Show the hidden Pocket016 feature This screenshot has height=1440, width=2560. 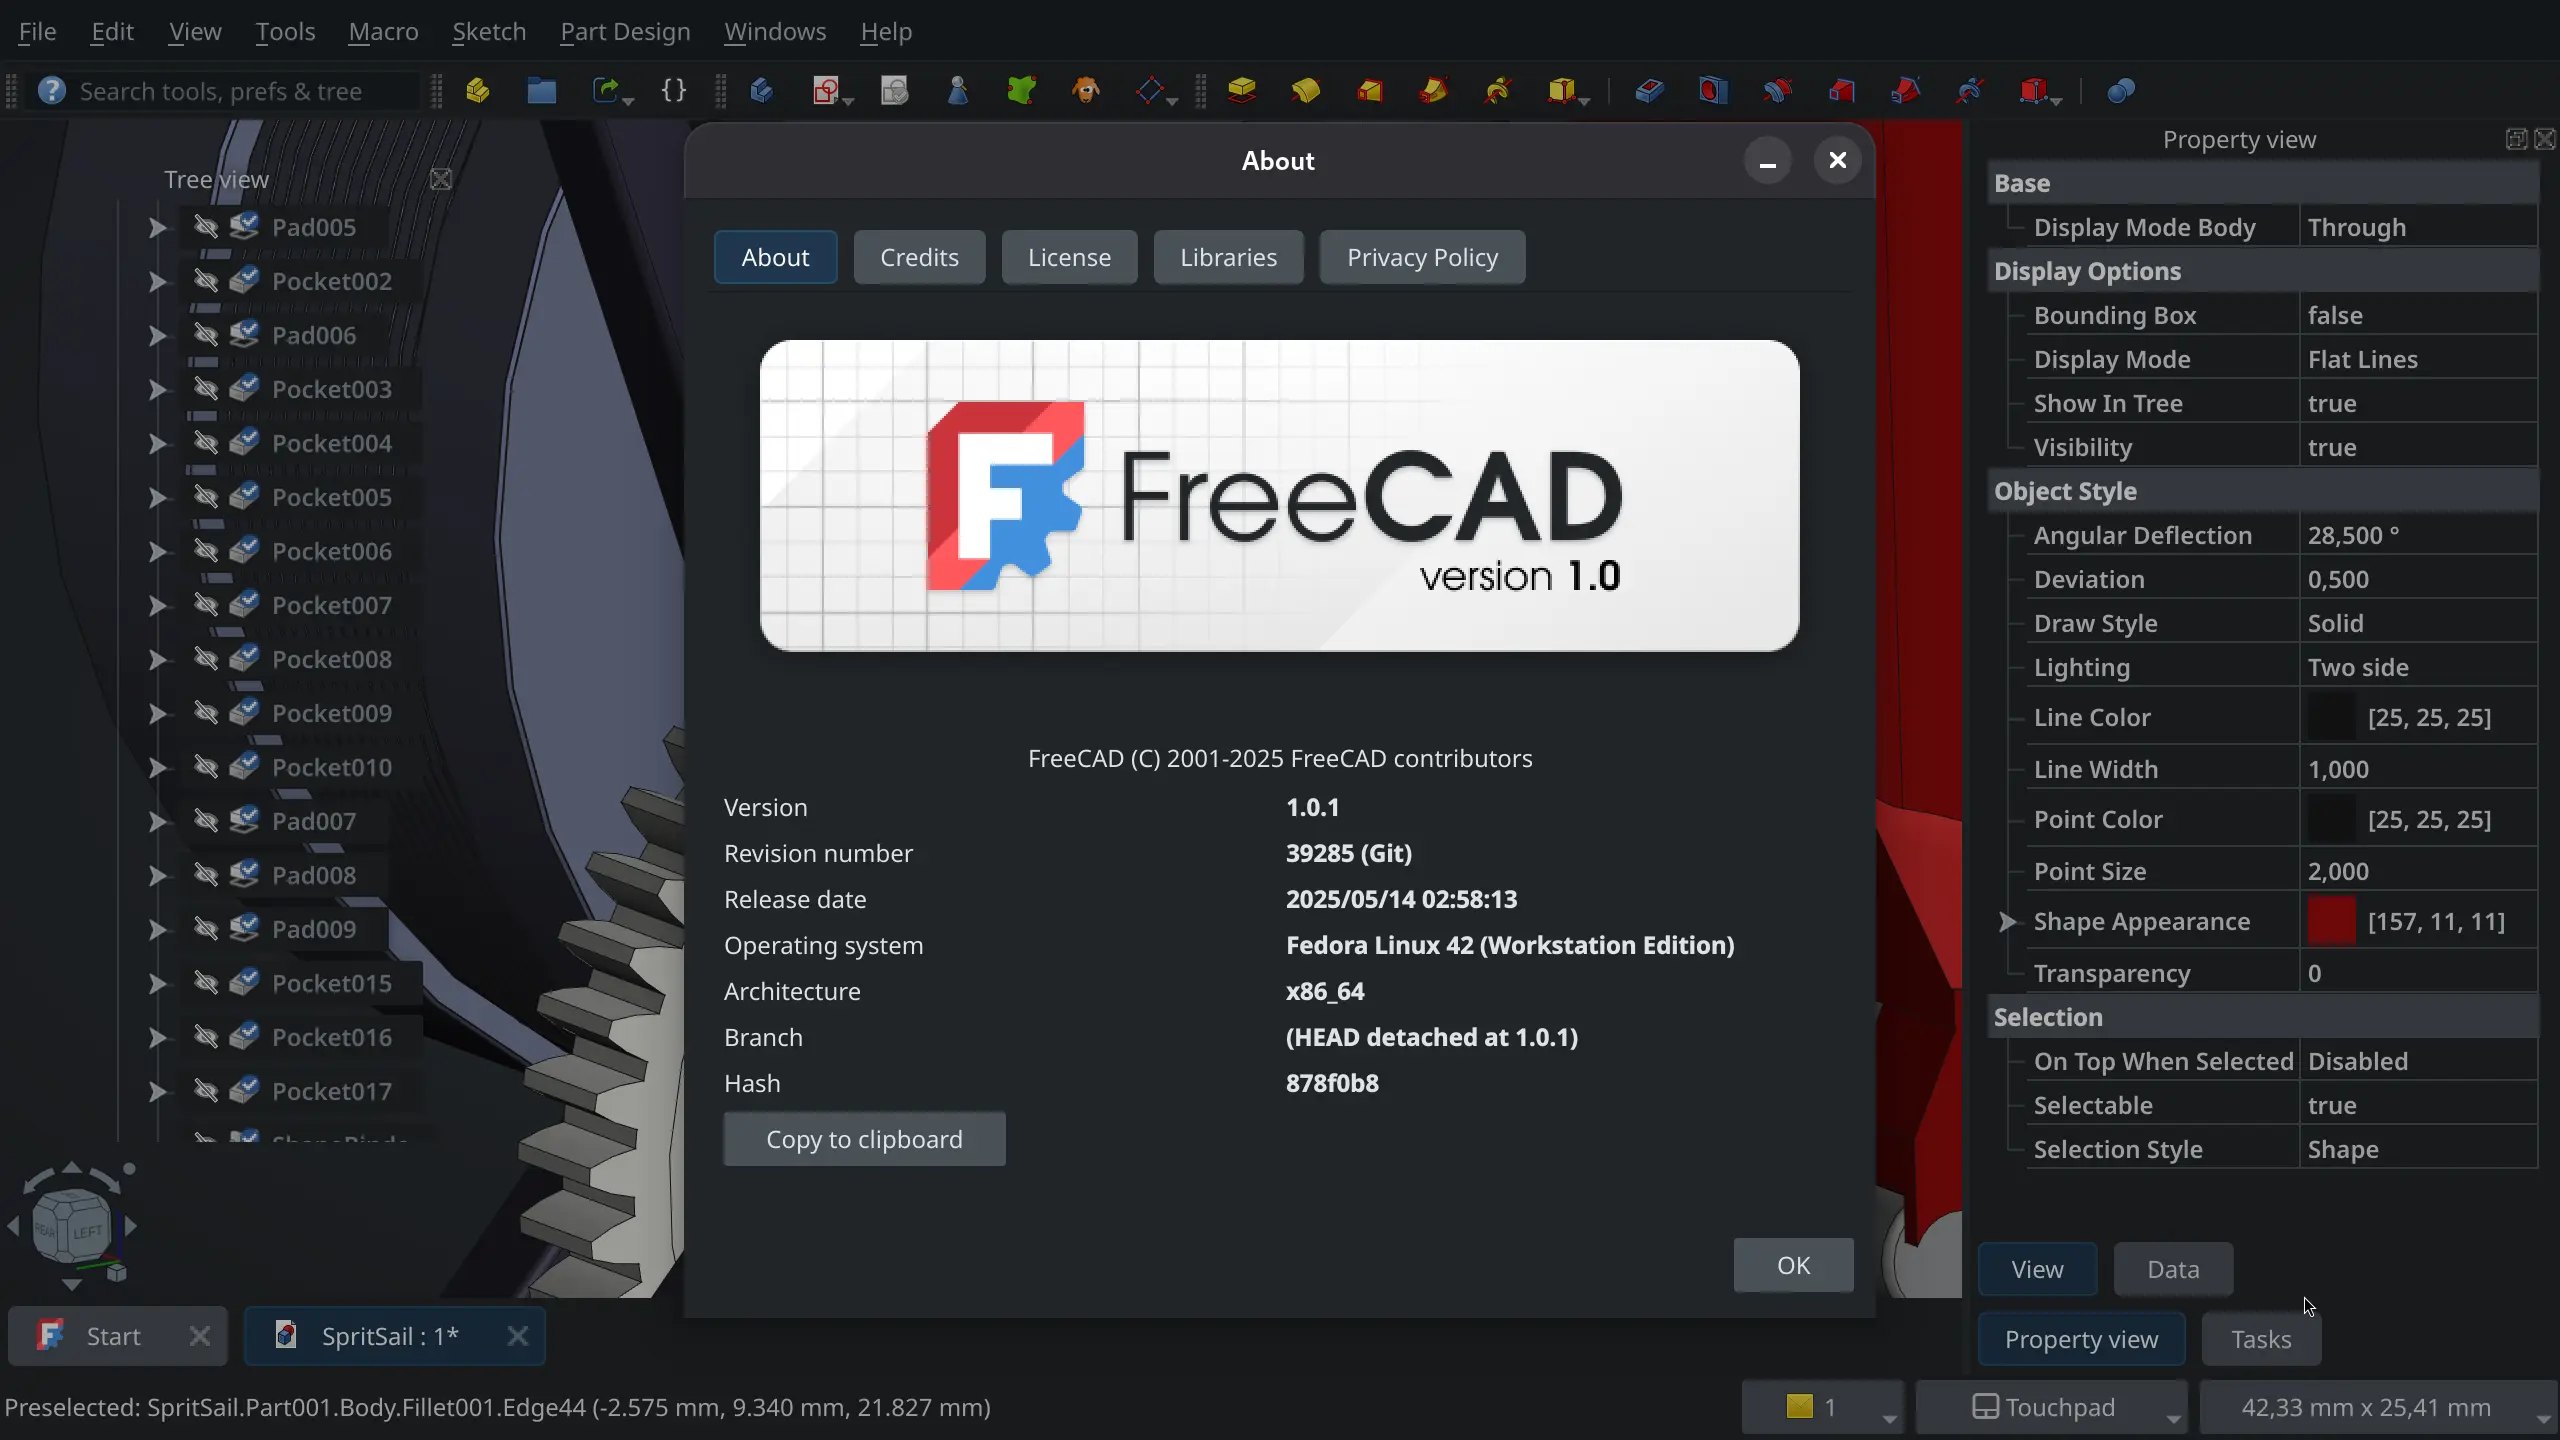206,1037
